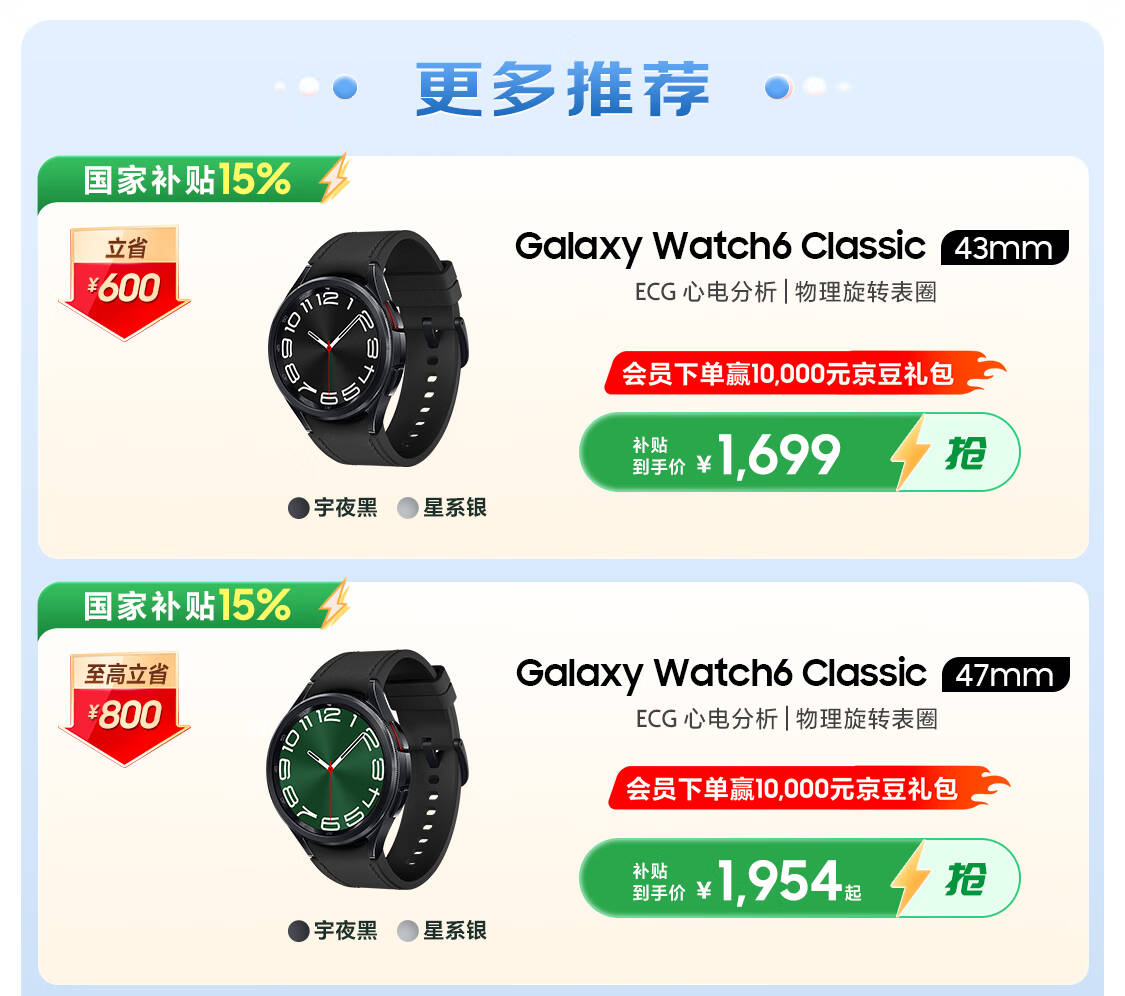The image size is (1125, 996).
Task: Click the first 会员下单赢10,000元京豆礼包 banner
Action: [x=804, y=373]
